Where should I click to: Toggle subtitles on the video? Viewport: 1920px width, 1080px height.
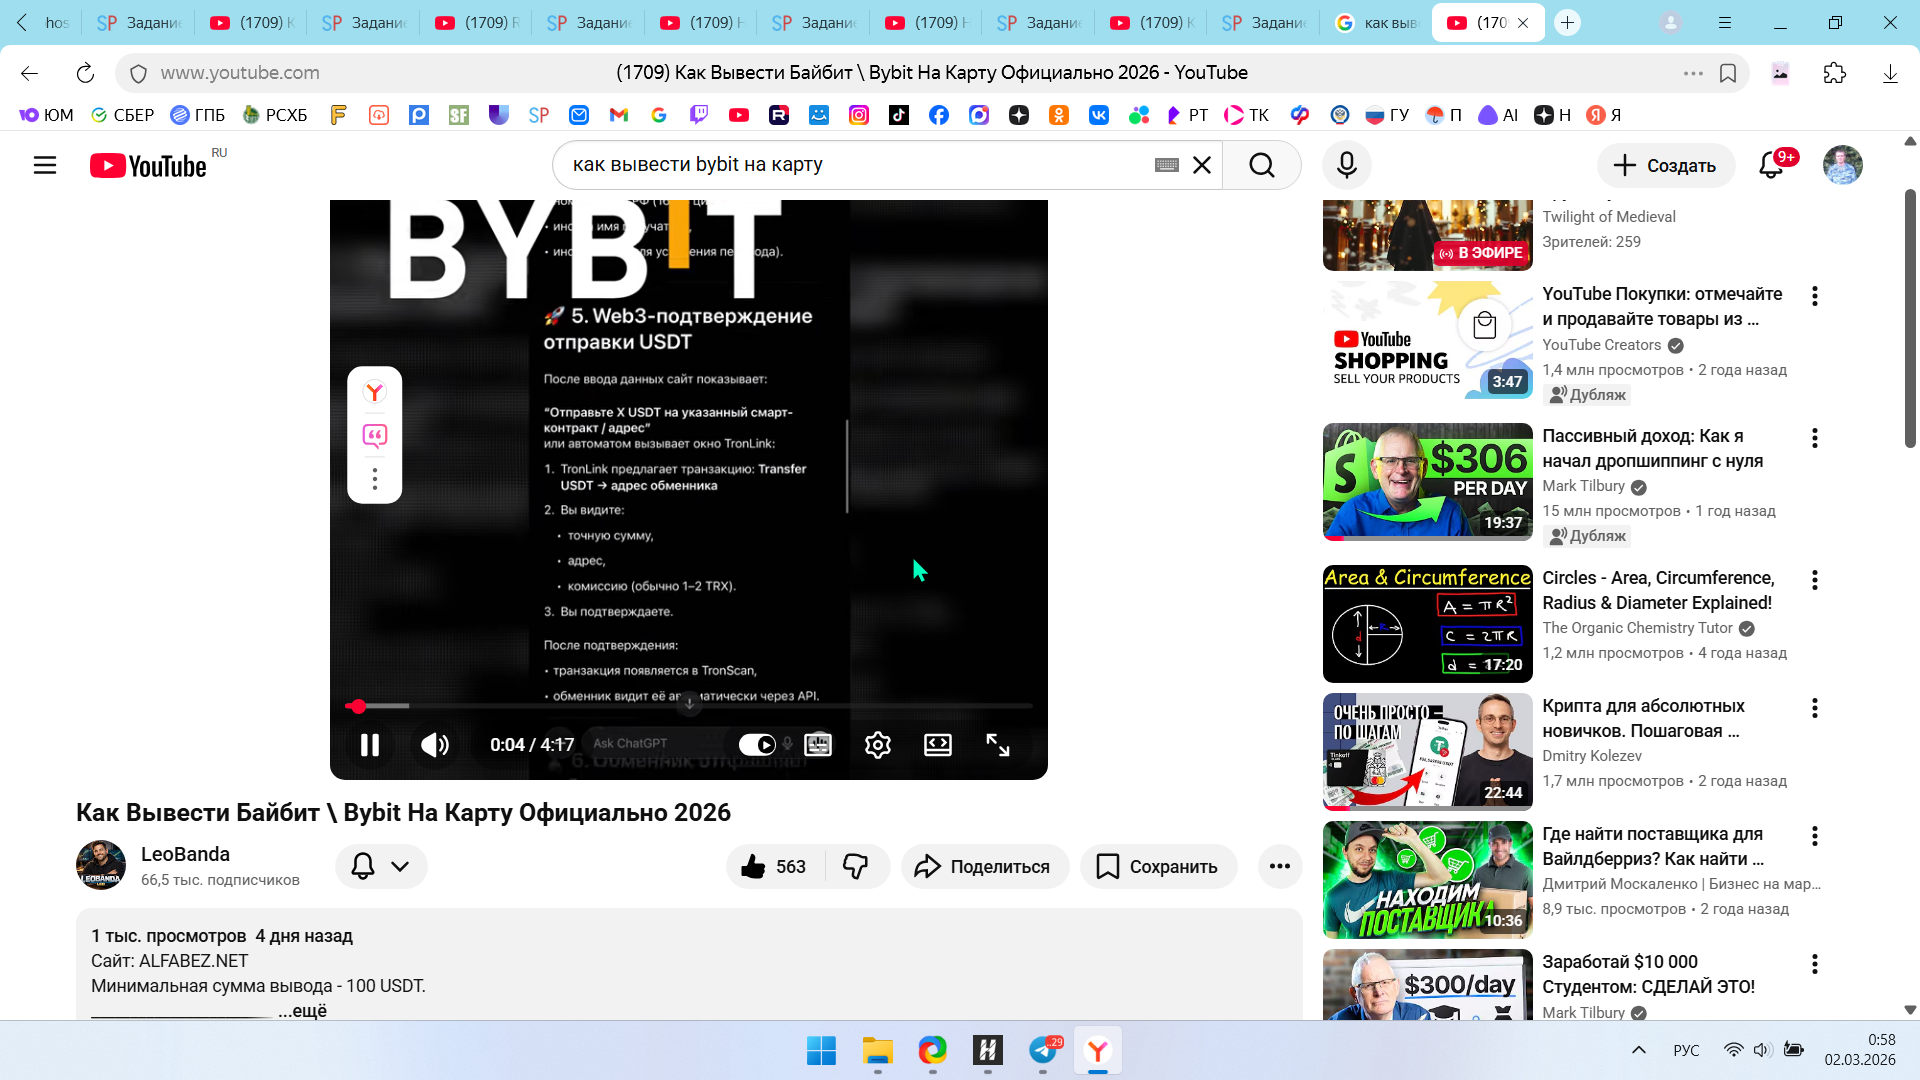818,745
